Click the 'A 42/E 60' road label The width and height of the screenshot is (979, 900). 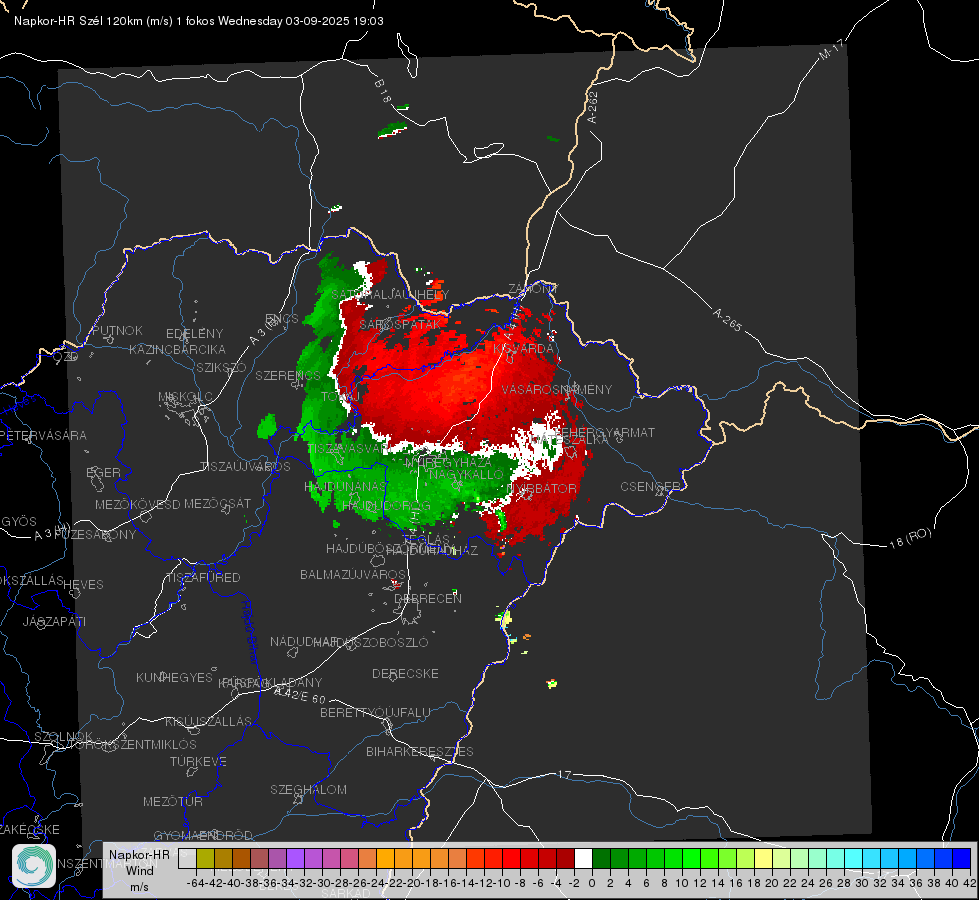coord(300,695)
